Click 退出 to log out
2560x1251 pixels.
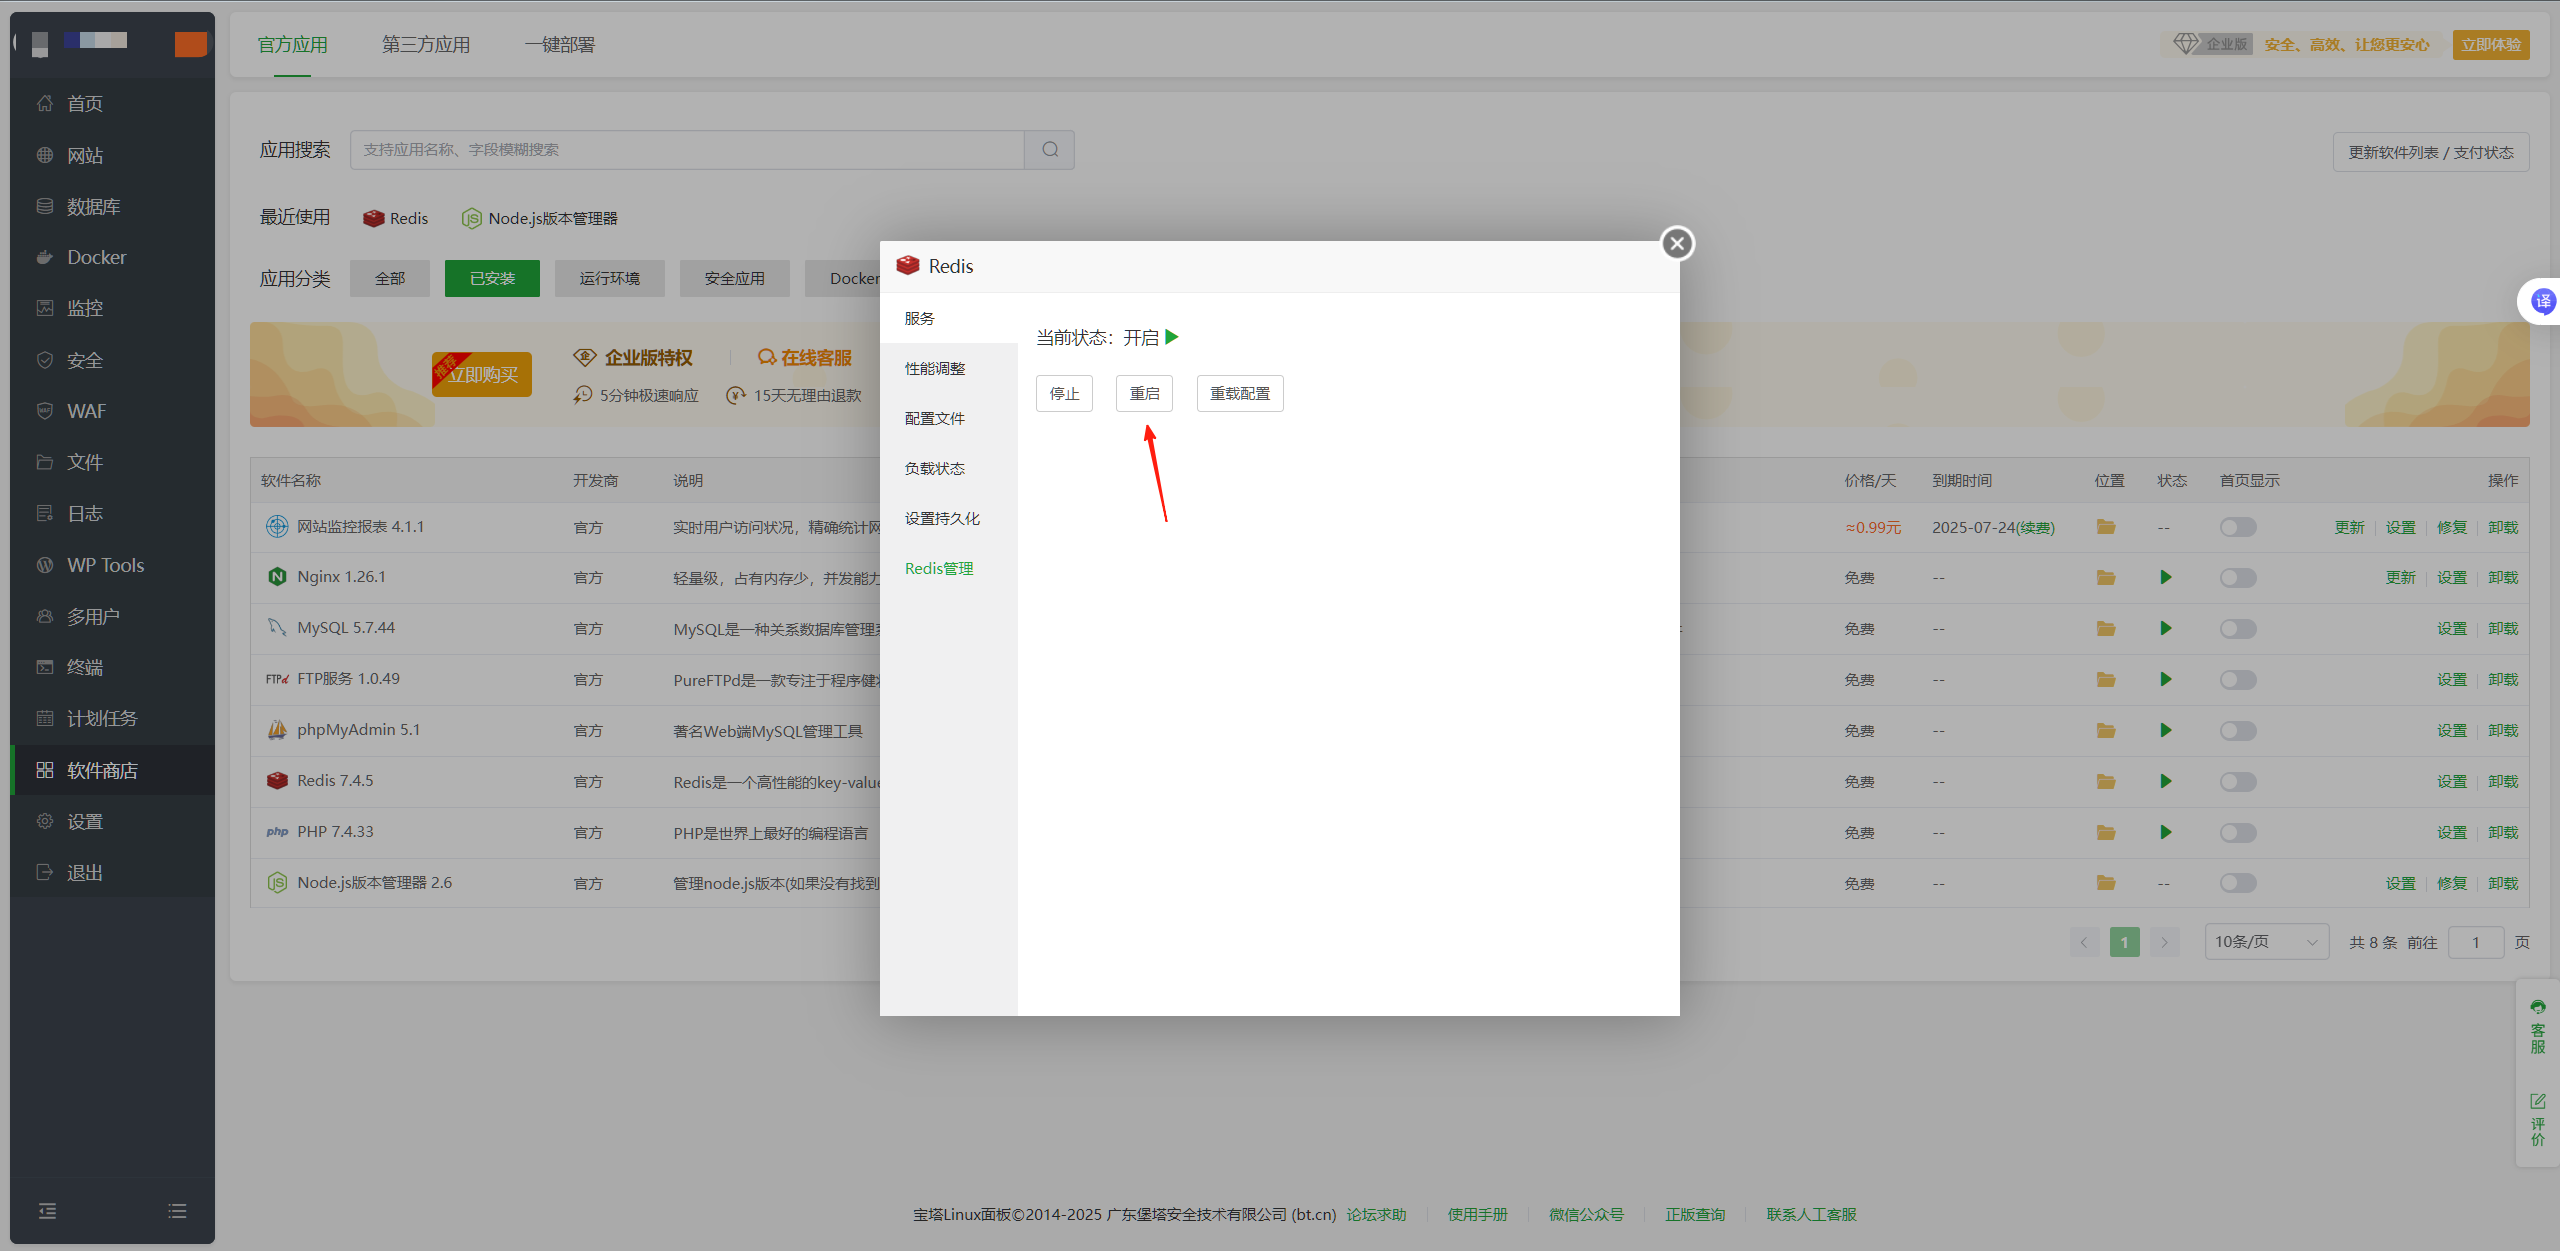point(112,872)
